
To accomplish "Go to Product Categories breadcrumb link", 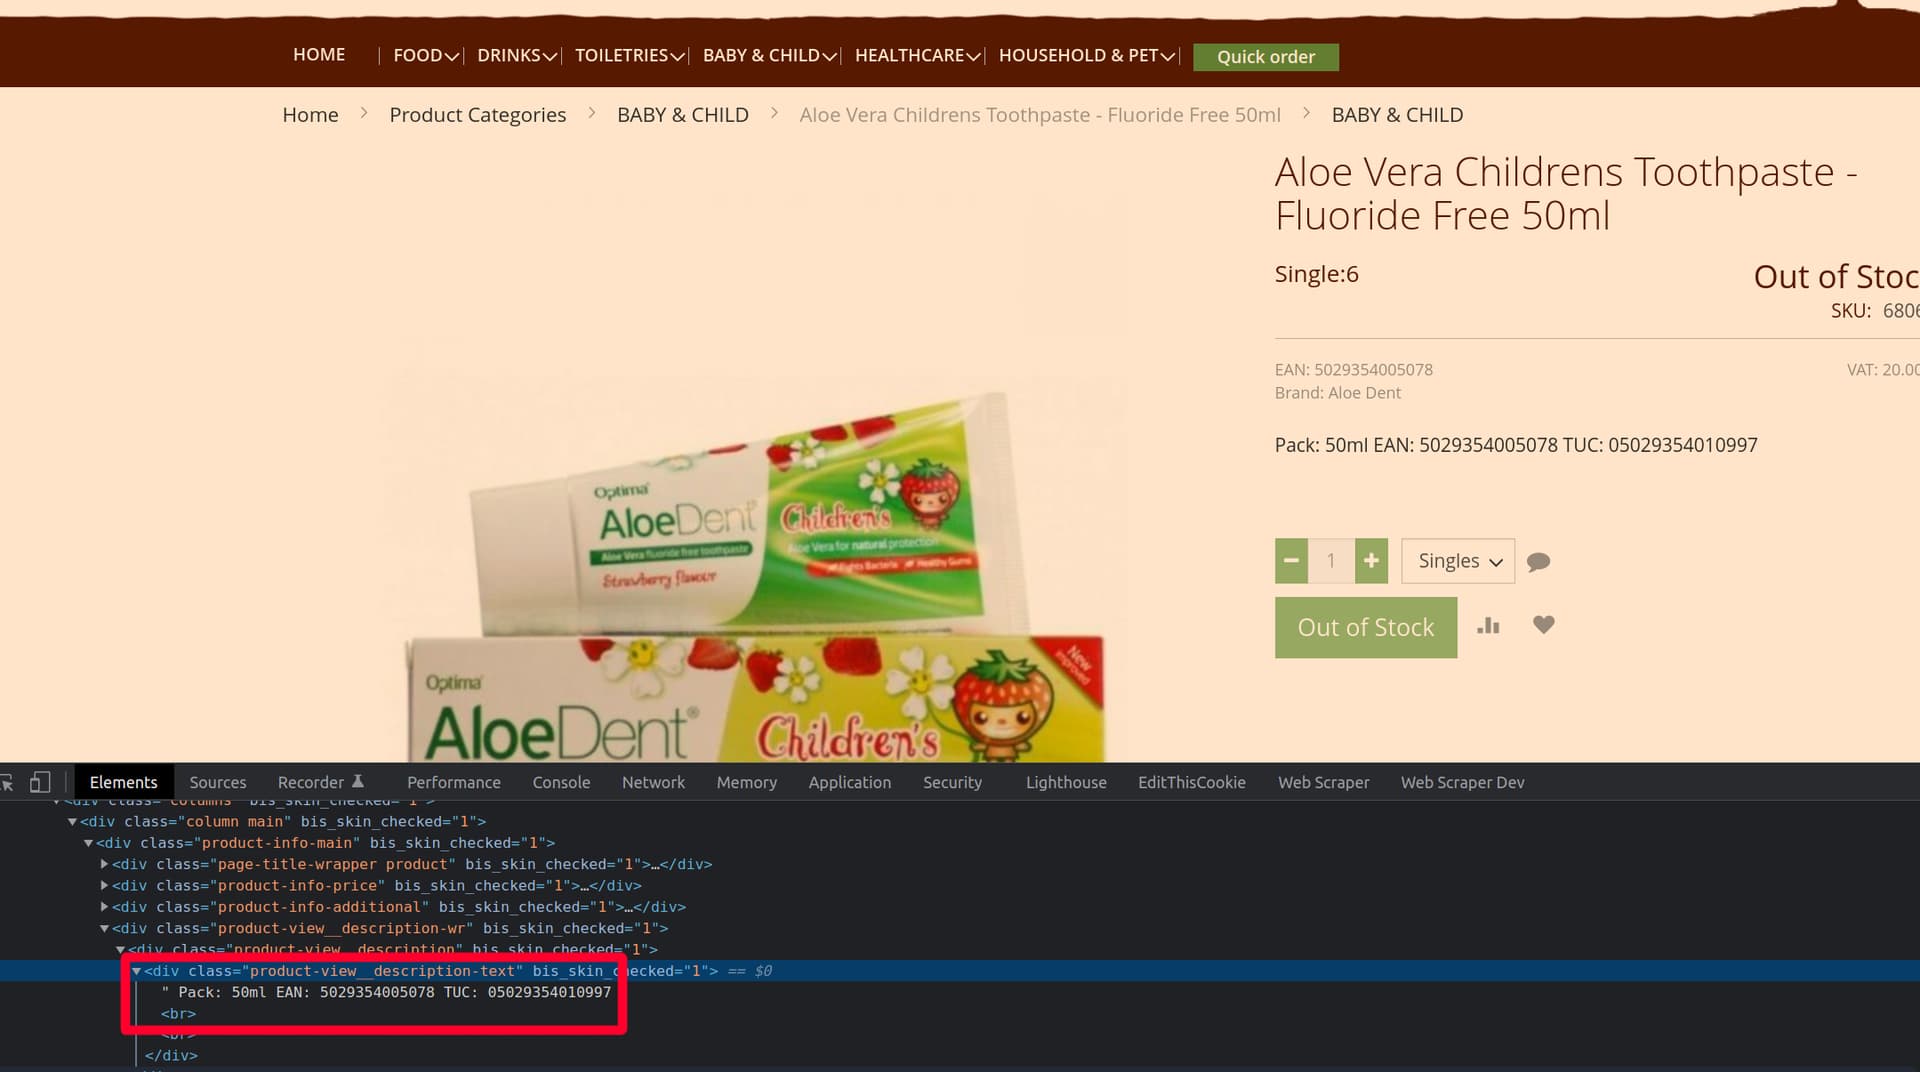I will point(477,115).
